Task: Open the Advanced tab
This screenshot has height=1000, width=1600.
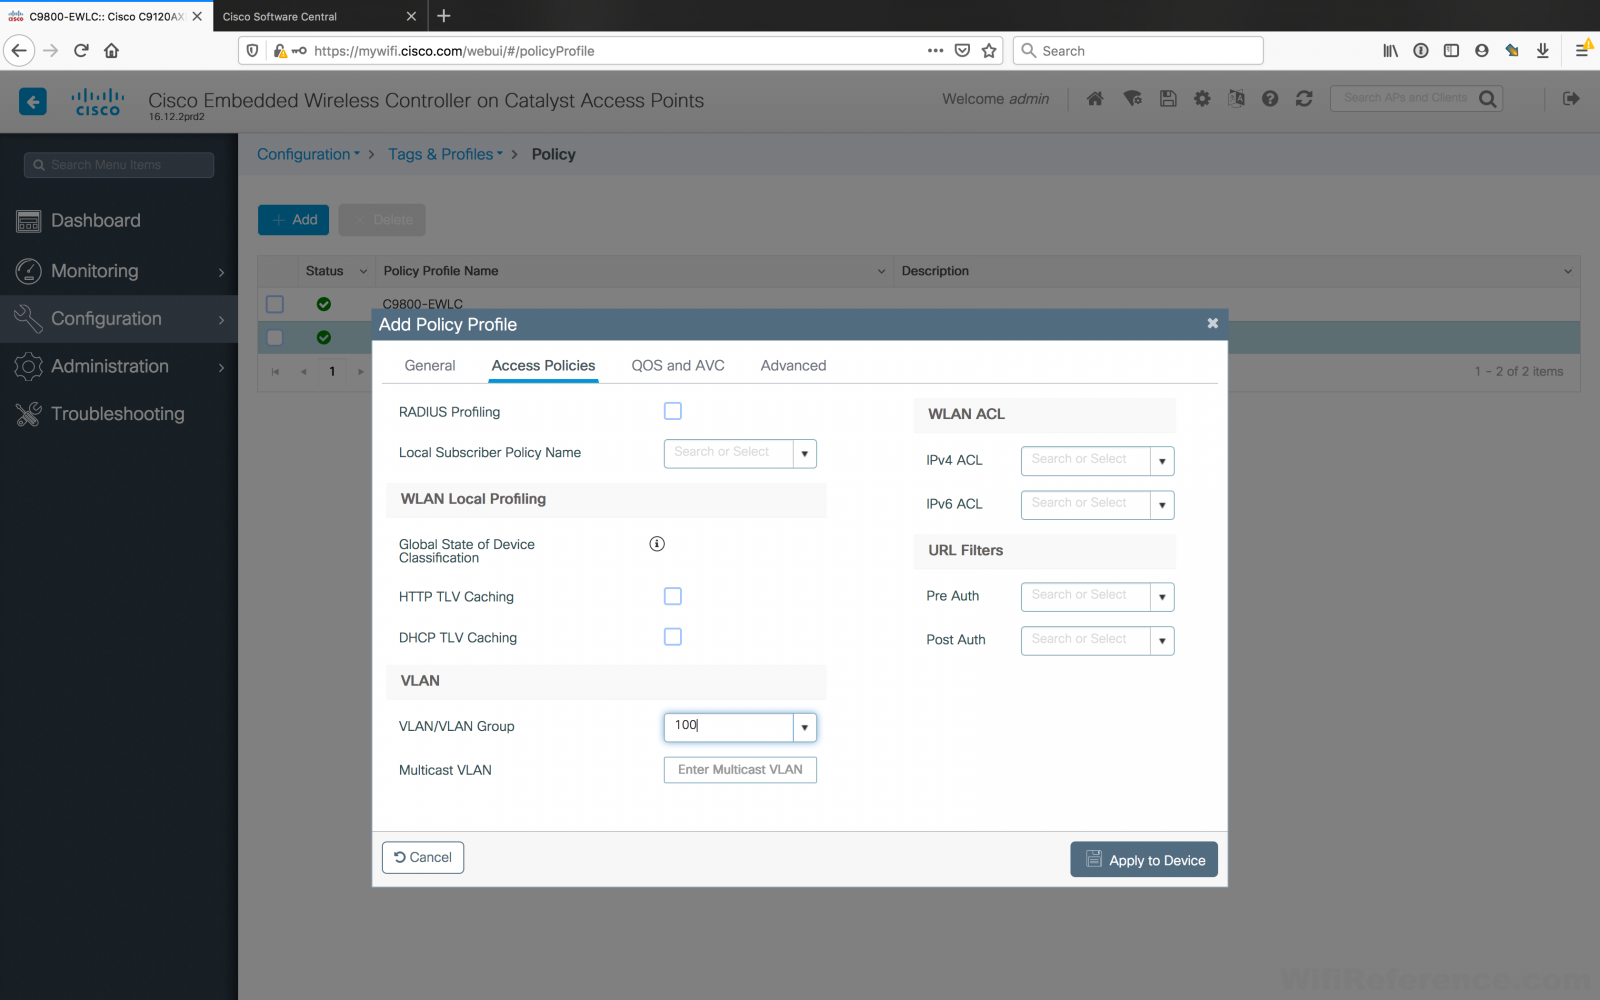Action: (x=793, y=366)
